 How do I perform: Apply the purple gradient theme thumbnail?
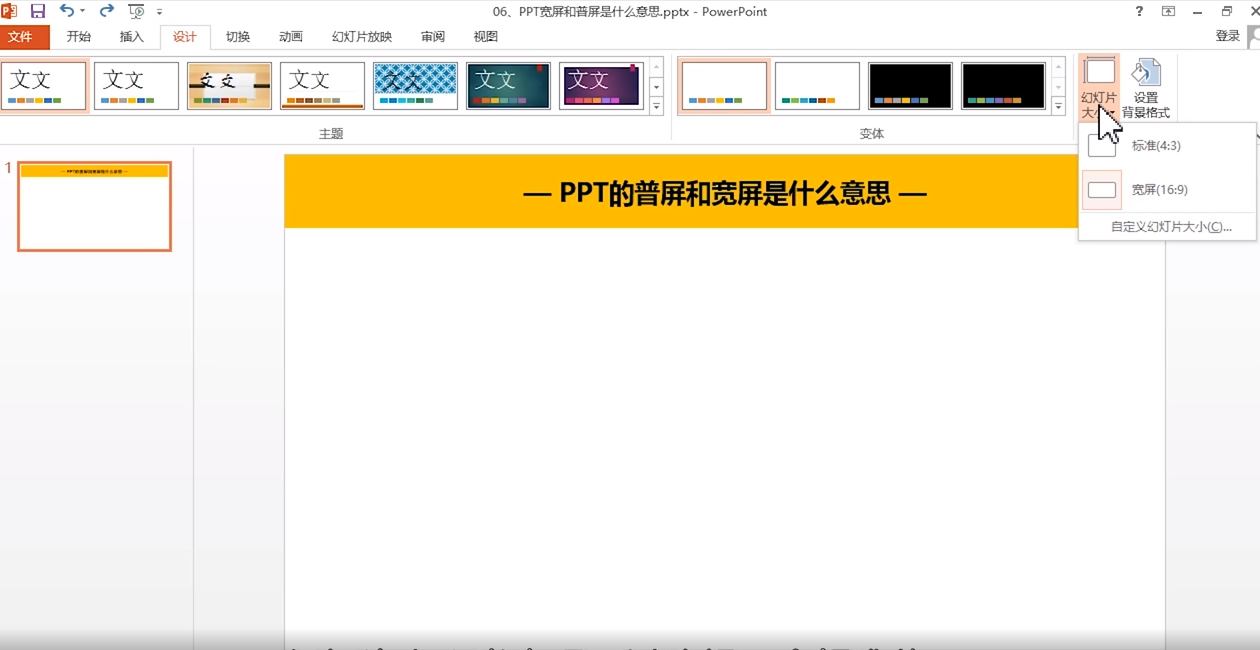click(x=602, y=86)
